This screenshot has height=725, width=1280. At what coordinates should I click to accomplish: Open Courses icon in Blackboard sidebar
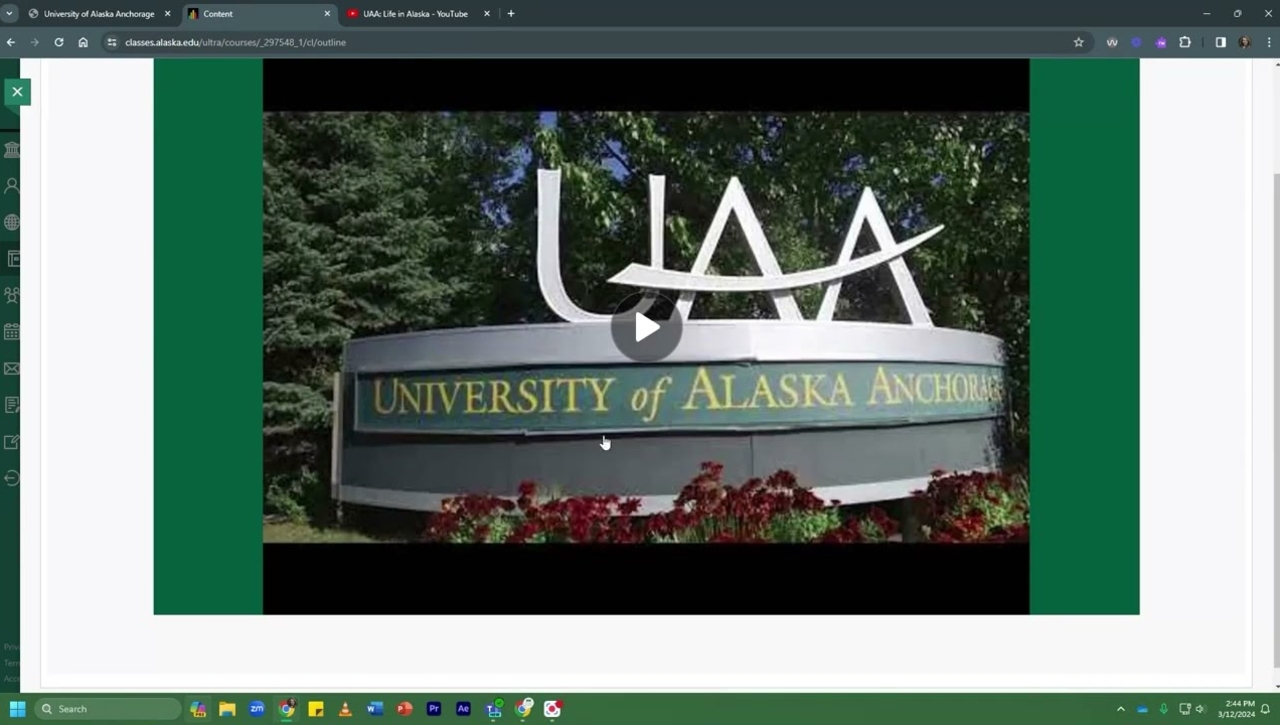[x=13, y=259]
